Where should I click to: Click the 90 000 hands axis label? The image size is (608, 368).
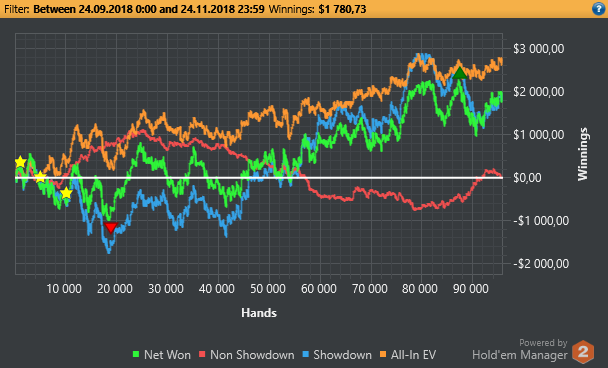[x=471, y=289]
